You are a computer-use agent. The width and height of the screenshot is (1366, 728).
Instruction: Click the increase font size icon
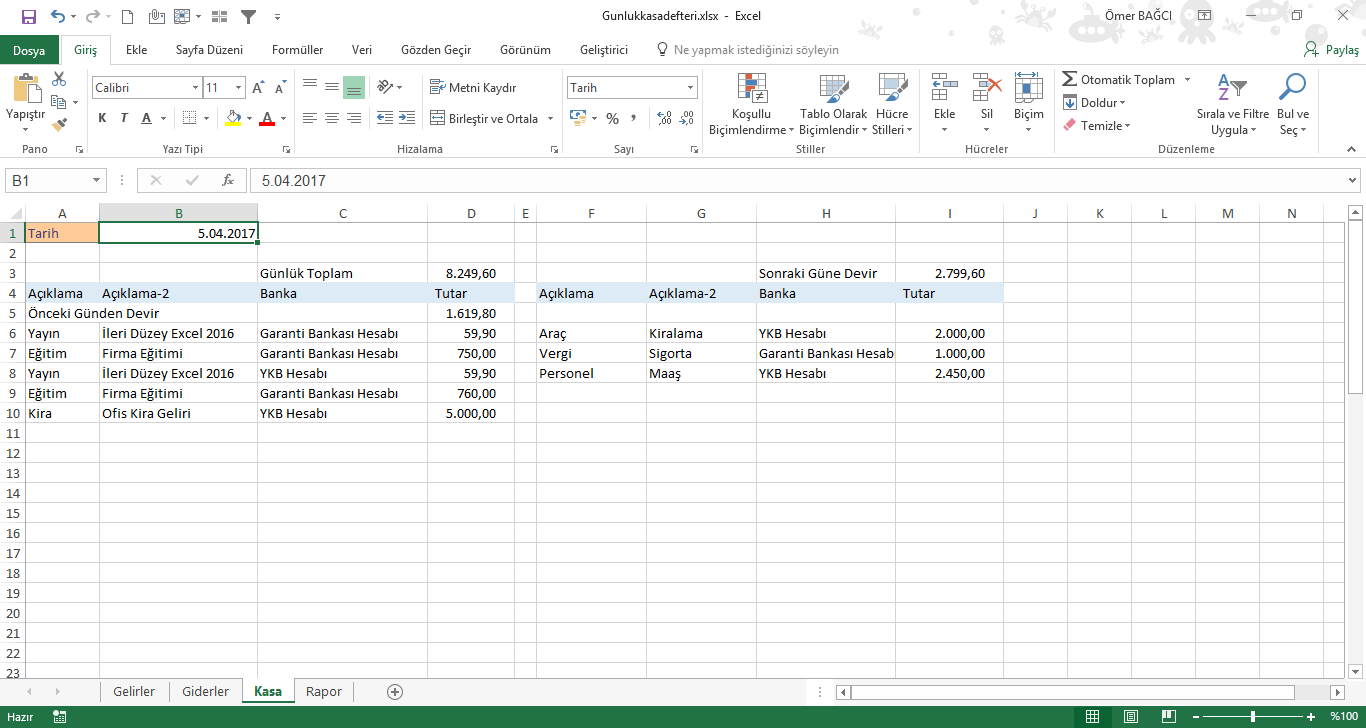pos(258,88)
